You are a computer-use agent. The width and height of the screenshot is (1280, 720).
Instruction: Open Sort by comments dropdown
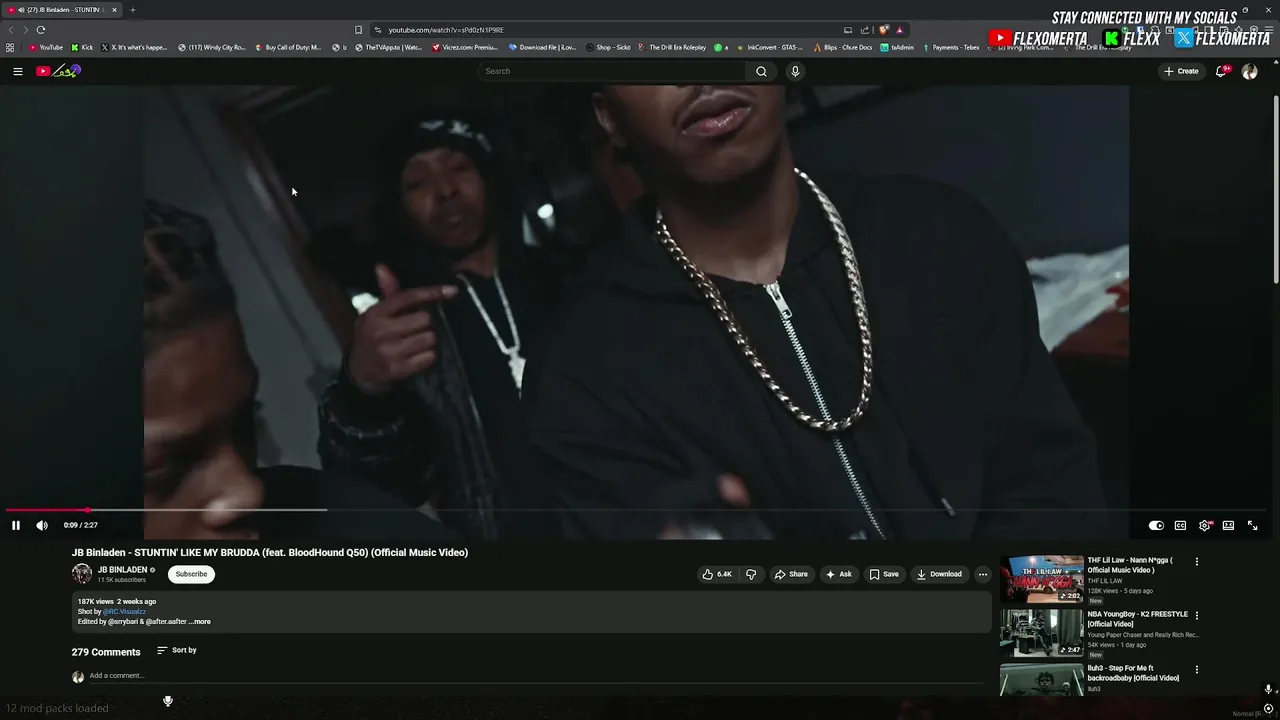(177, 650)
